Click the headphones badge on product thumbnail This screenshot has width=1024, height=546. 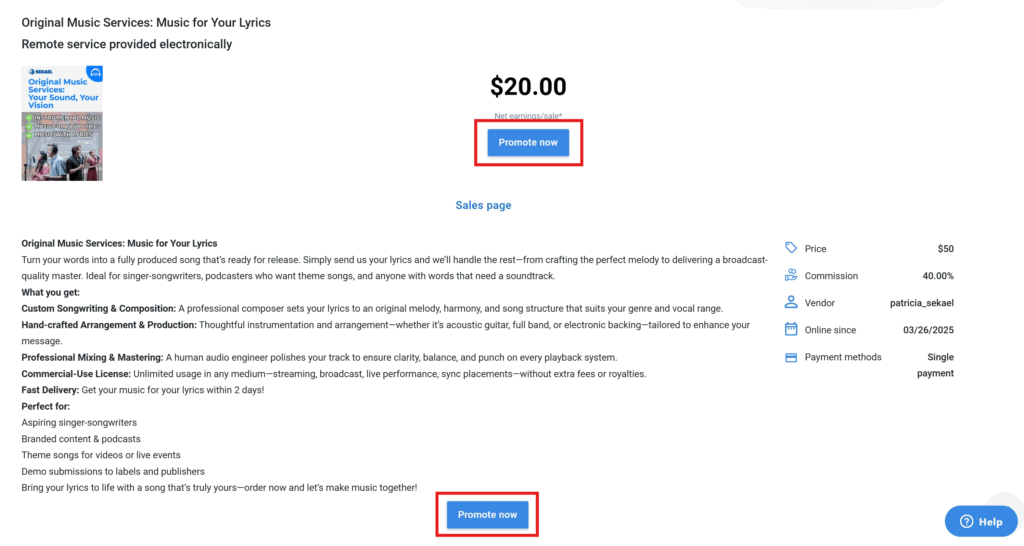96,73
